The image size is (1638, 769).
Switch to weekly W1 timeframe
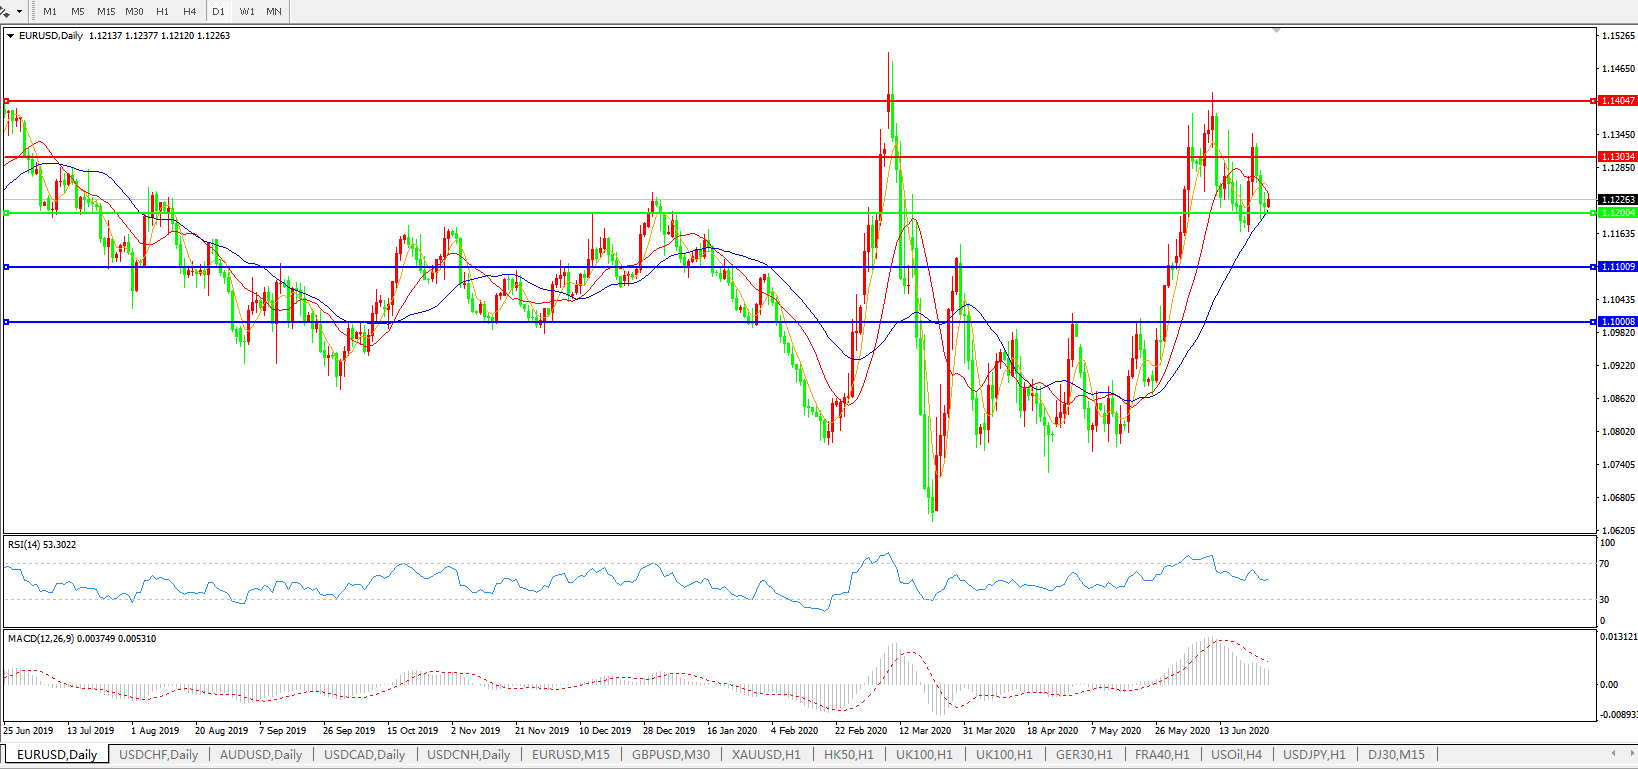click(246, 11)
